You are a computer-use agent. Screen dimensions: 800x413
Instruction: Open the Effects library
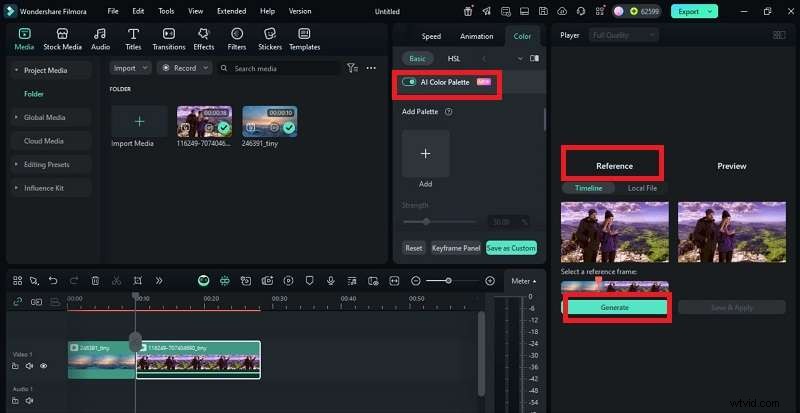pos(204,39)
